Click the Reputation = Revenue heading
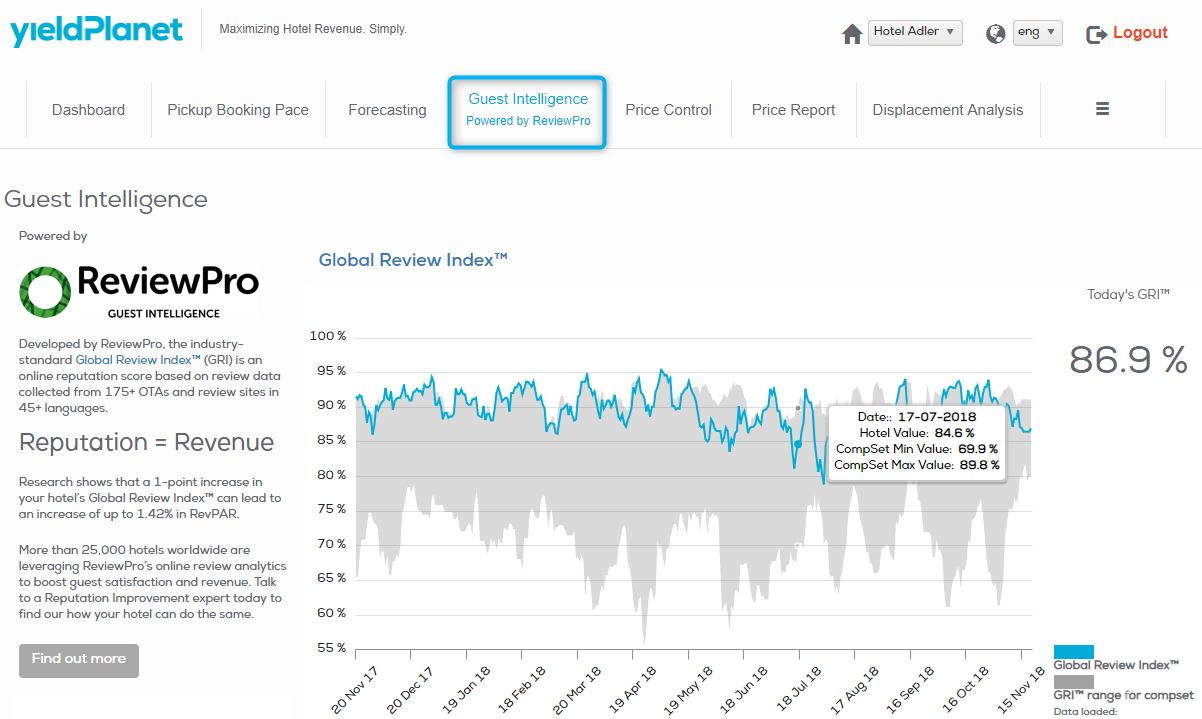 click(x=146, y=442)
